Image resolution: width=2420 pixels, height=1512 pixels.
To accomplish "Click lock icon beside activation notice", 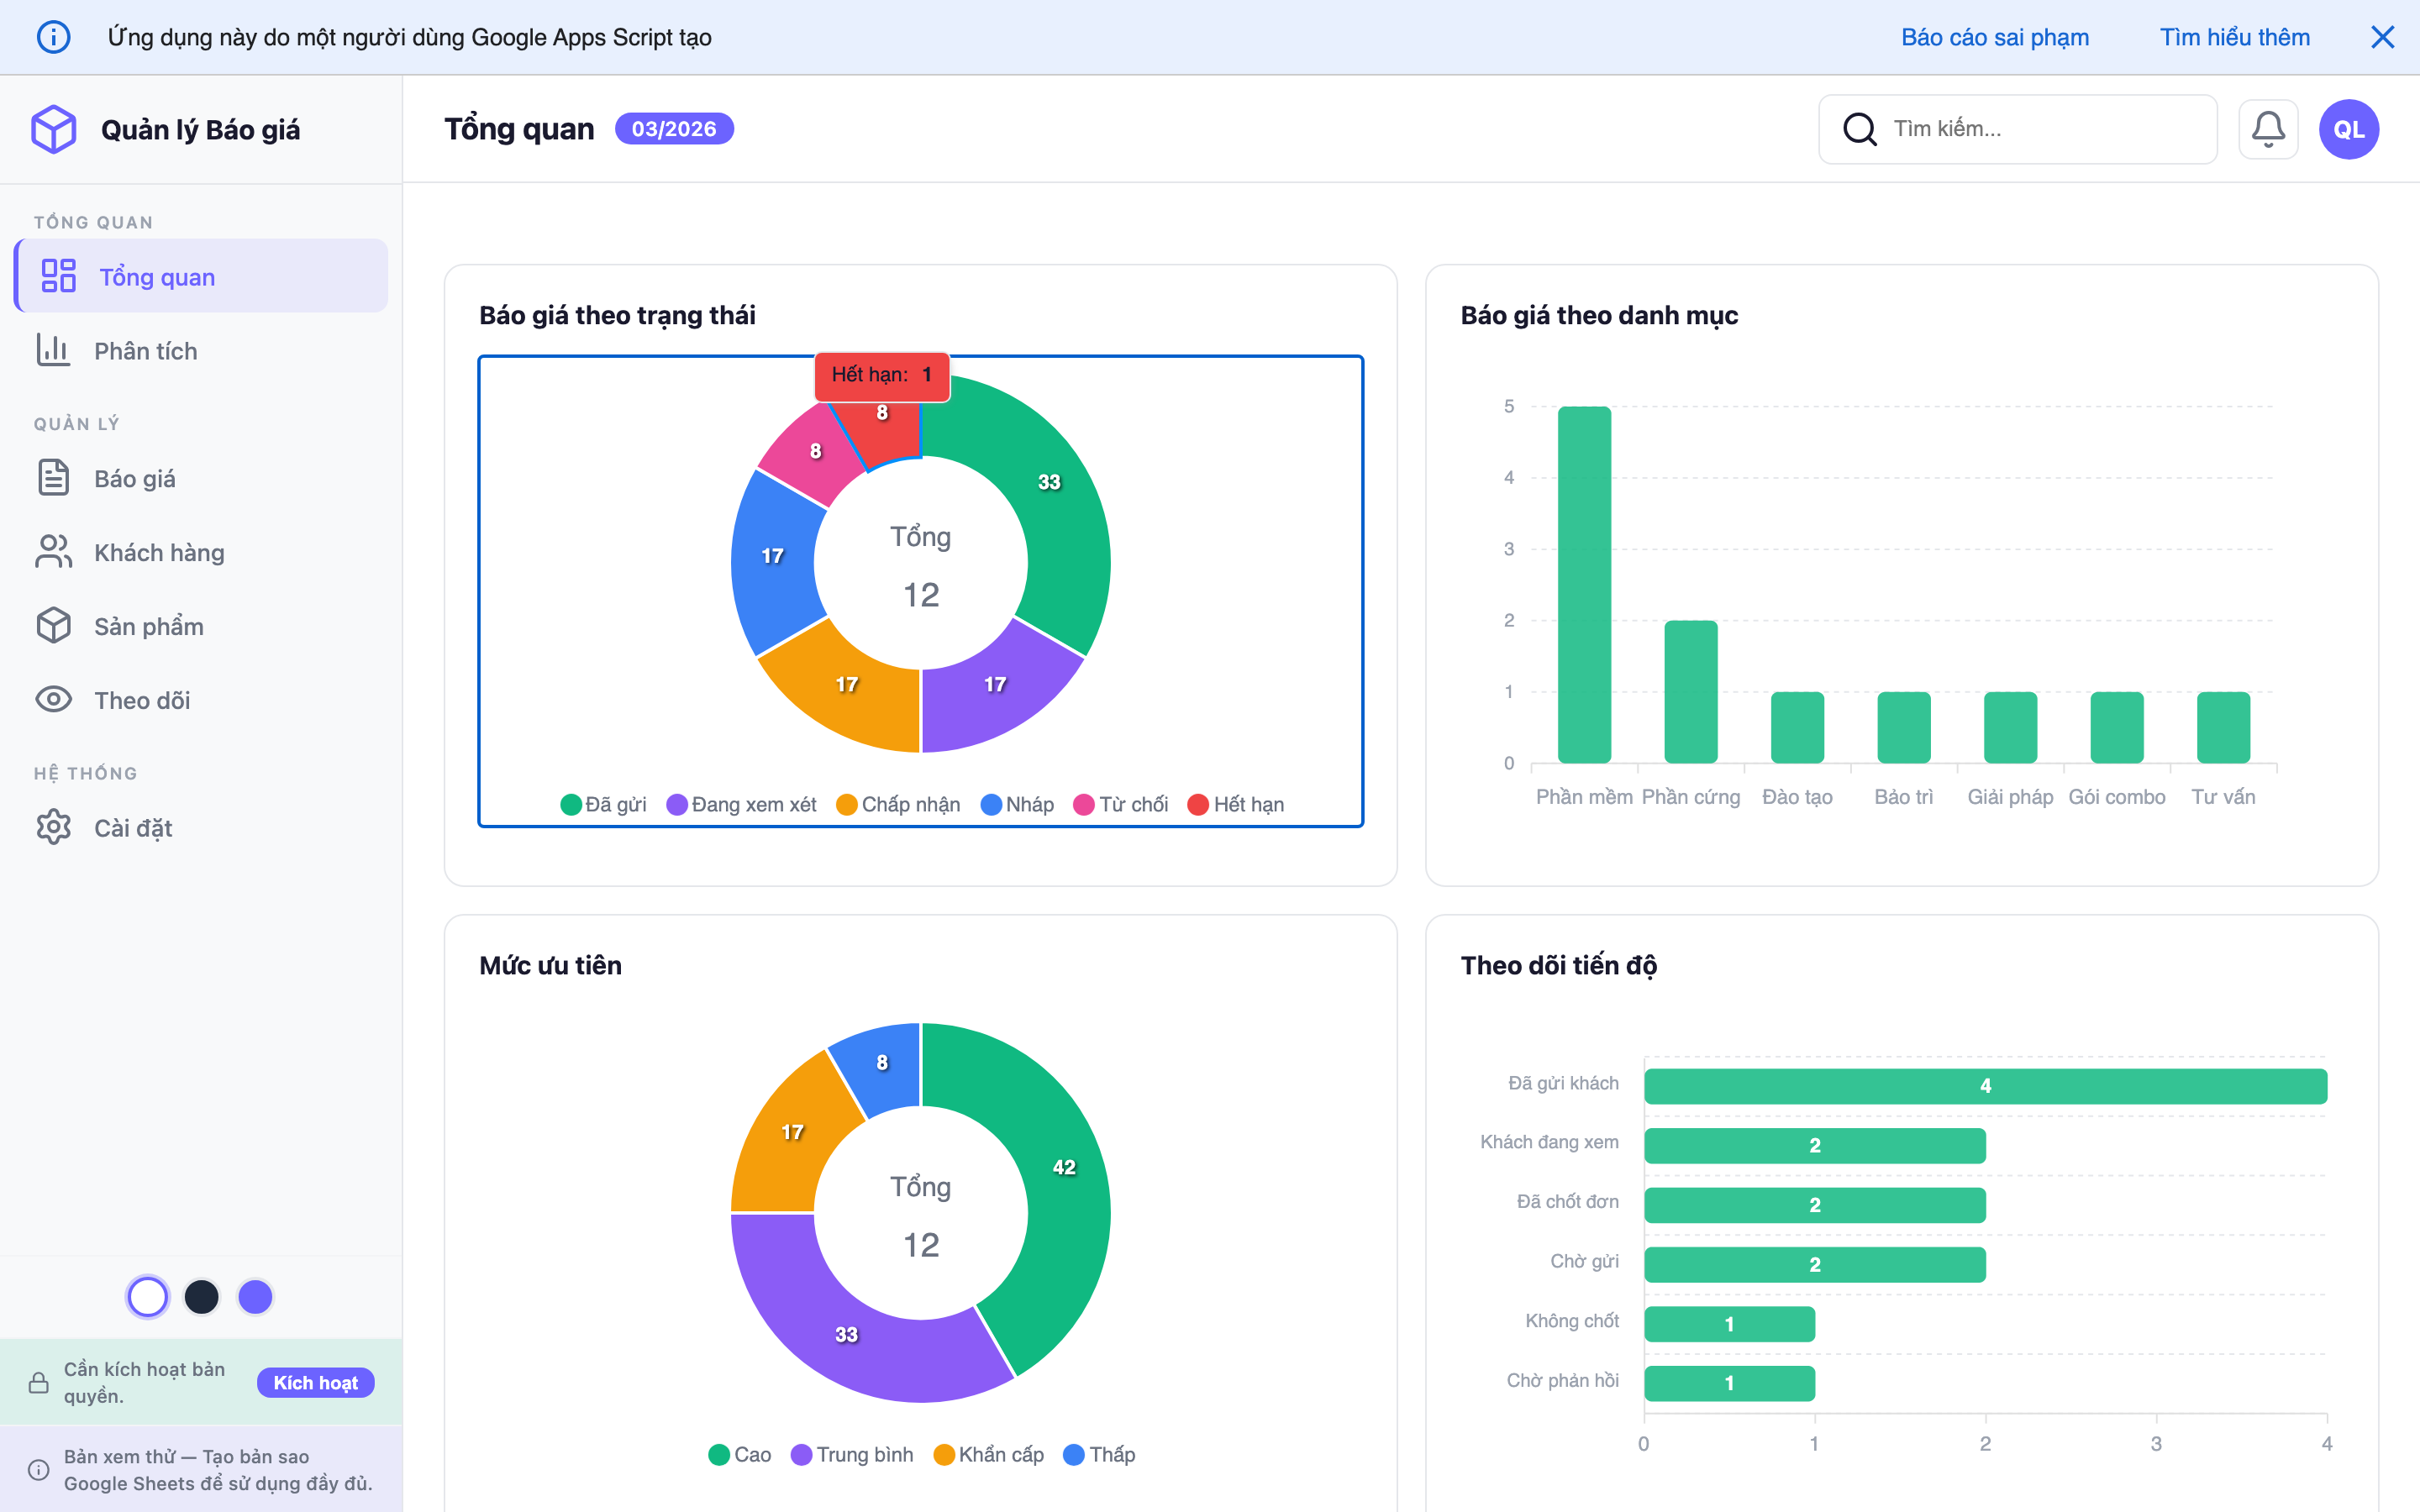I will [x=39, y=1383].
